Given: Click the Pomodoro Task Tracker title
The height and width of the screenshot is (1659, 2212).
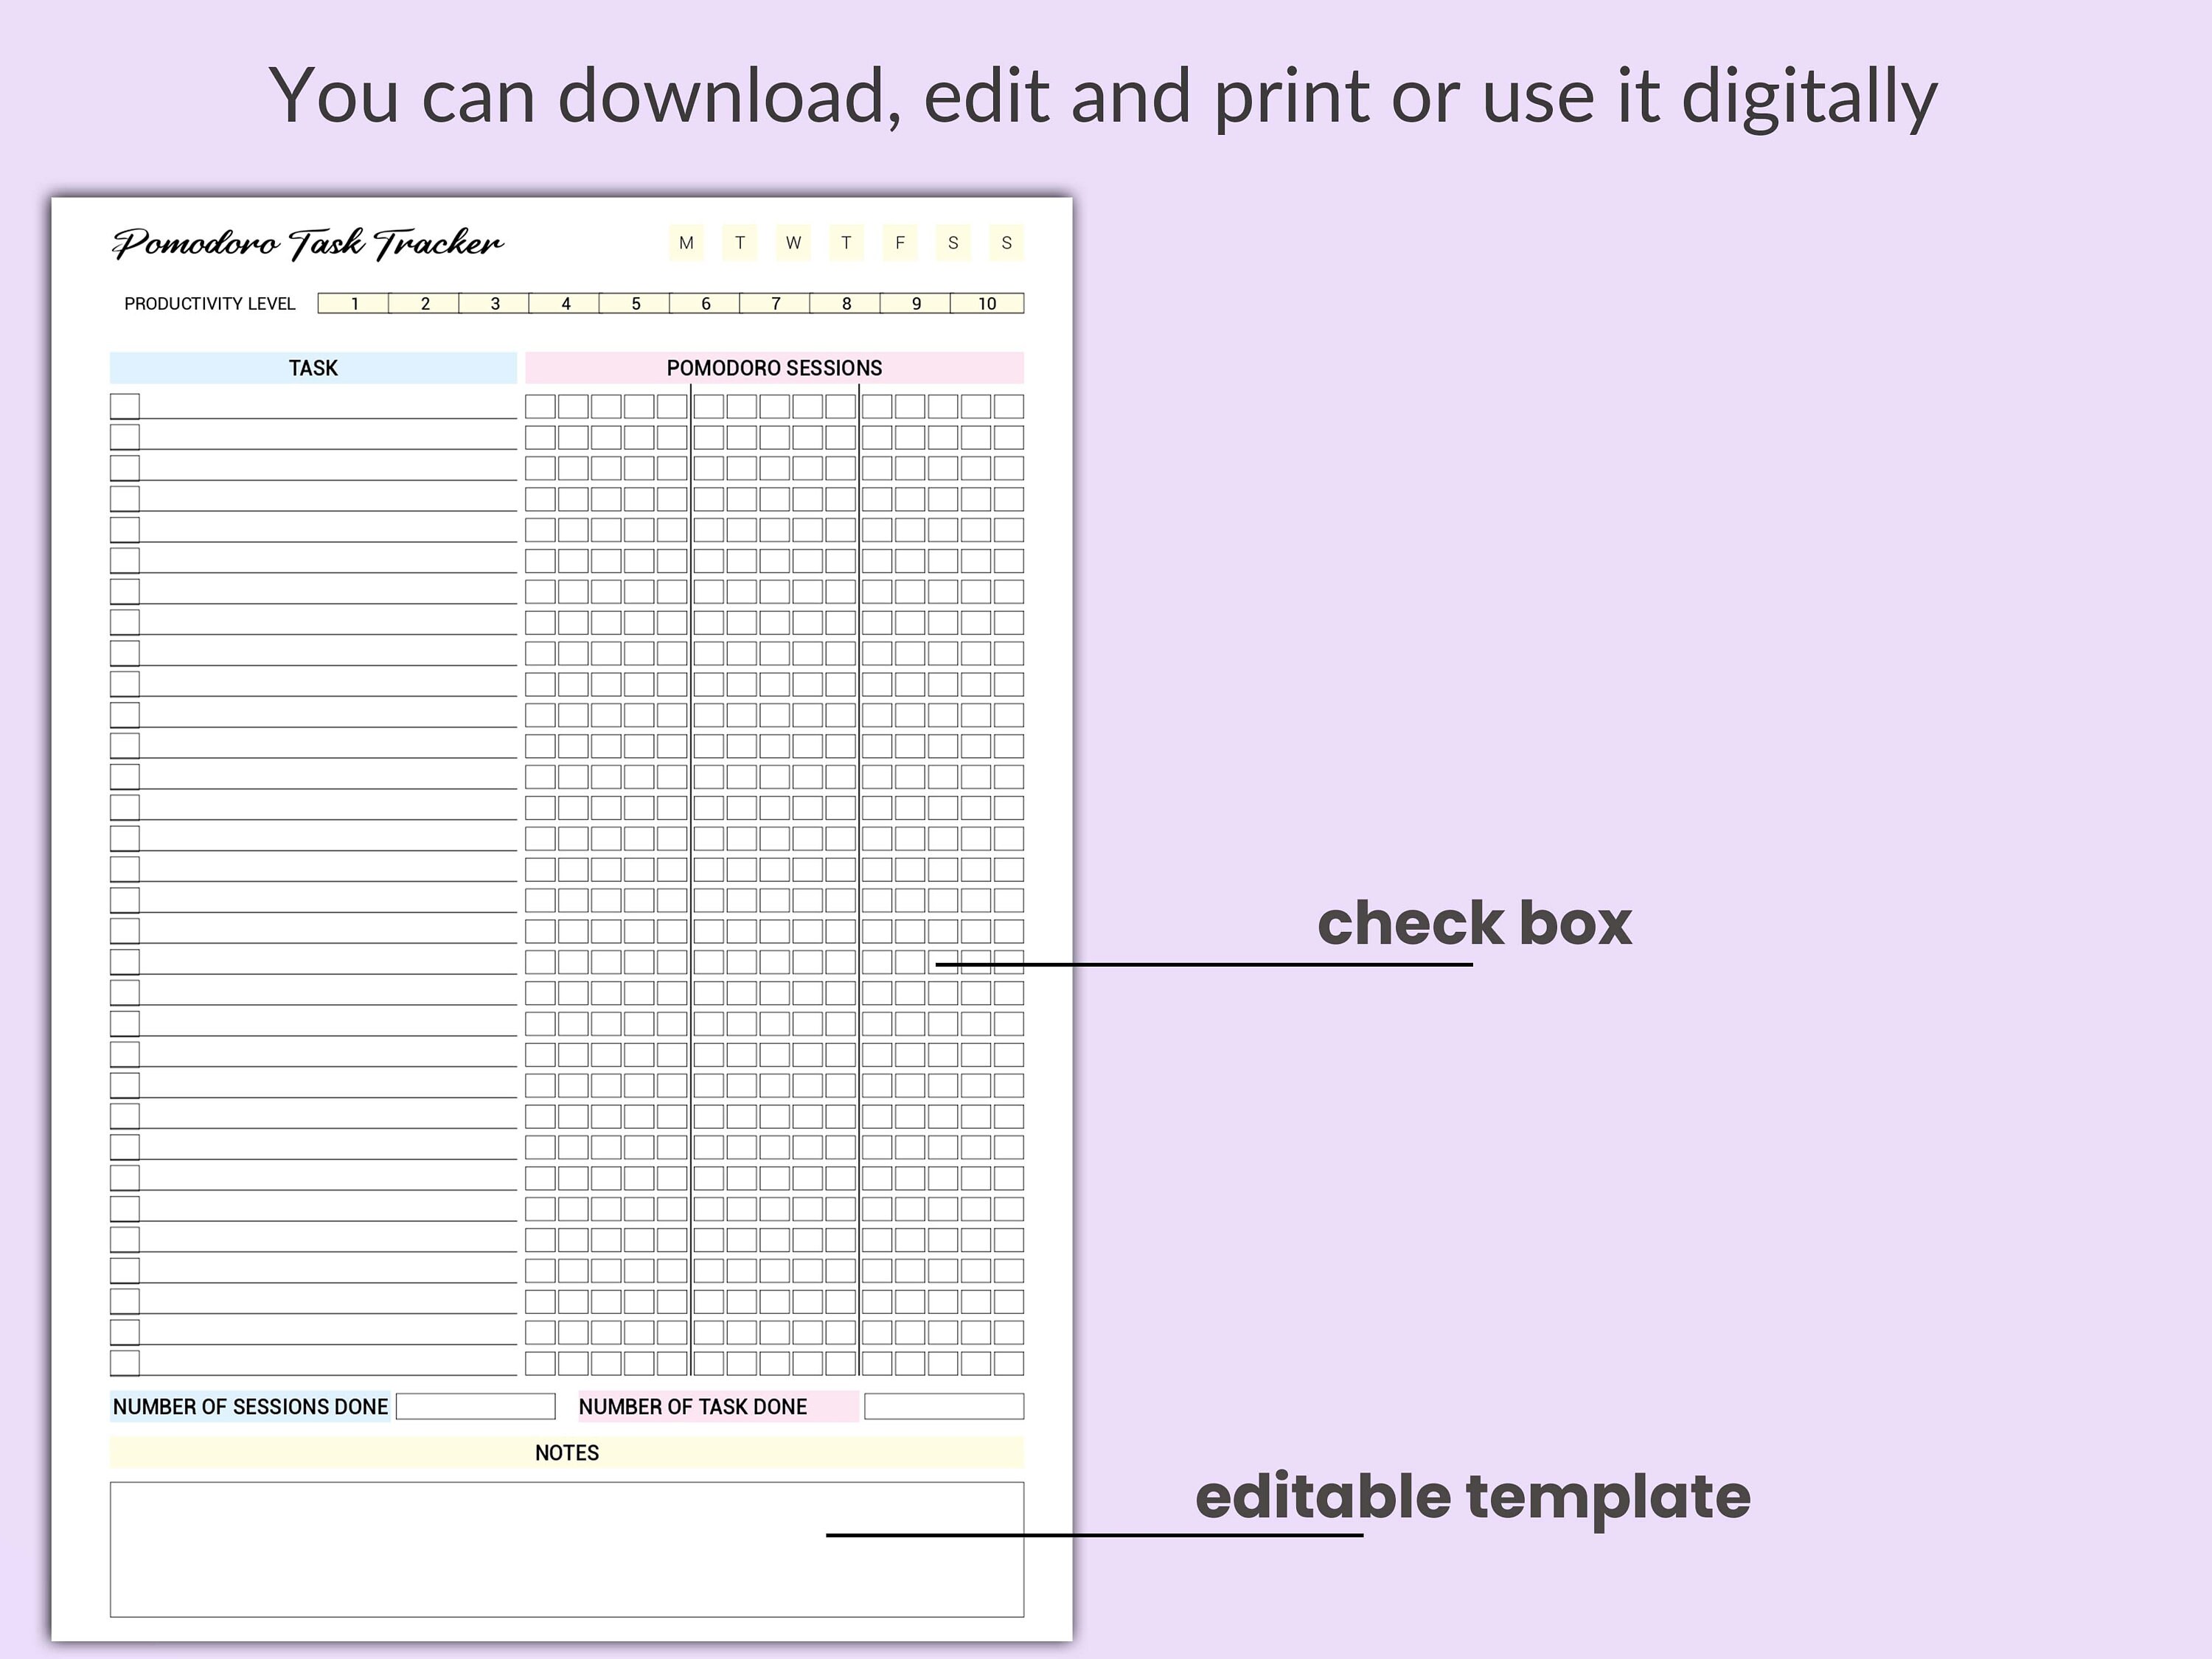Looking at the screenshot, I should click(x=308, y=242).
